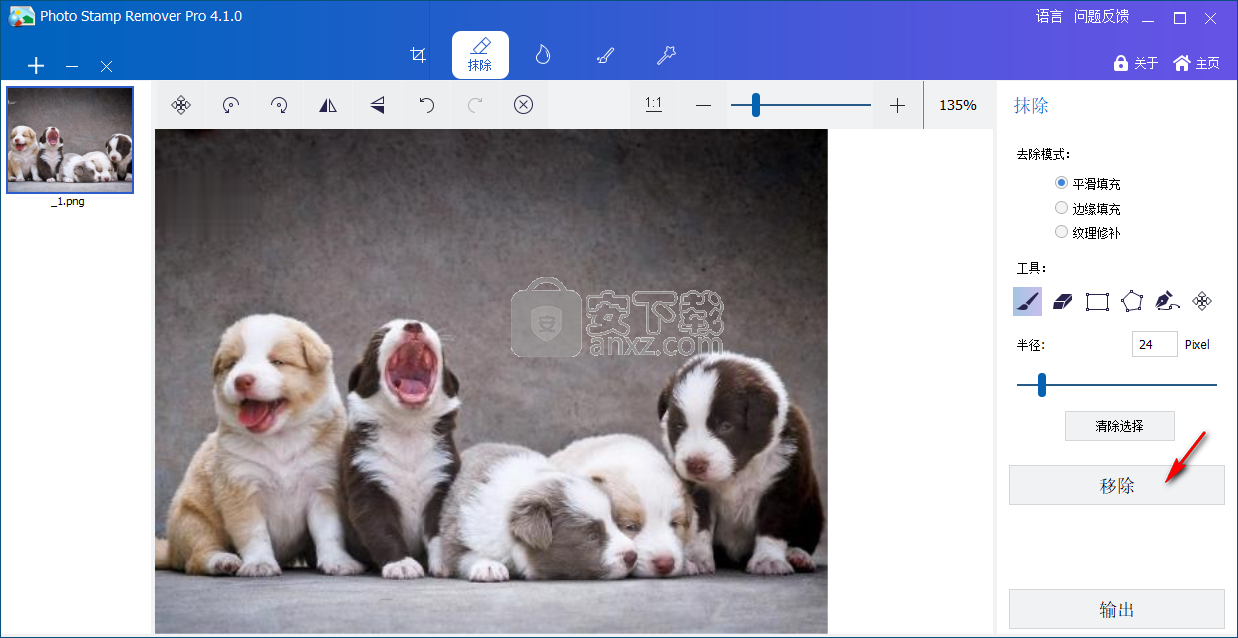Select the Rectangle selection tool

pos(1097,301)
